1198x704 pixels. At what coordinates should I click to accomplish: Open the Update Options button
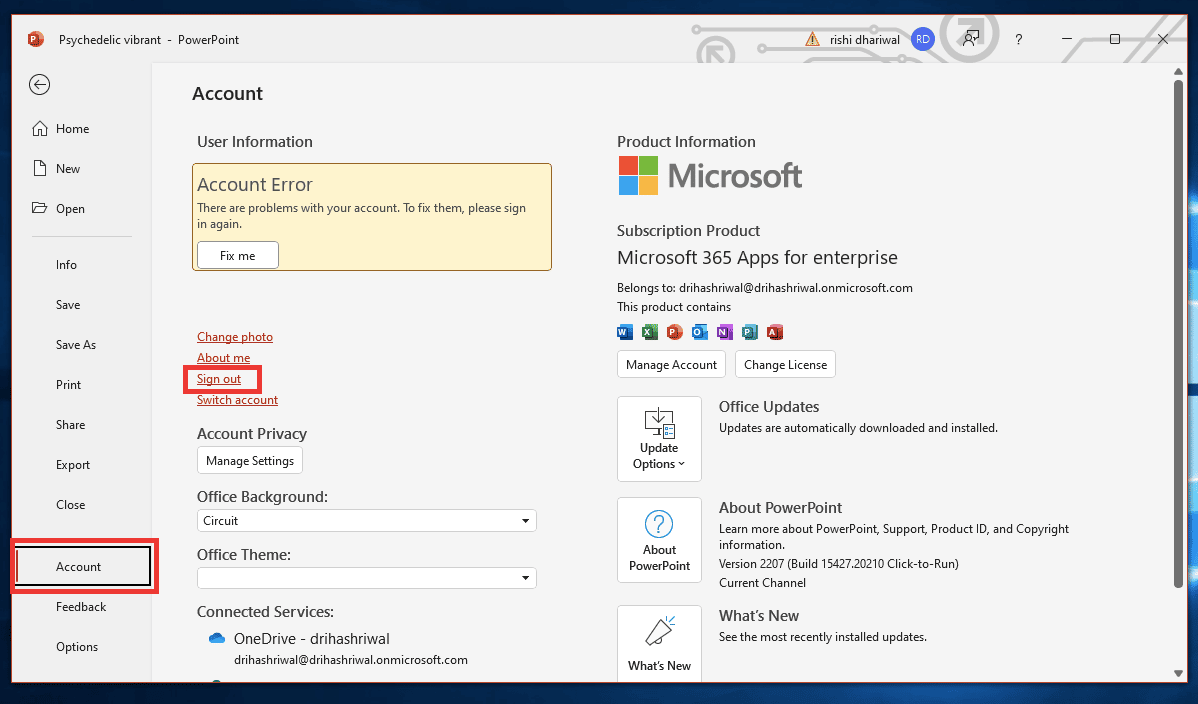pyautogui.click(x=659, y=439)
